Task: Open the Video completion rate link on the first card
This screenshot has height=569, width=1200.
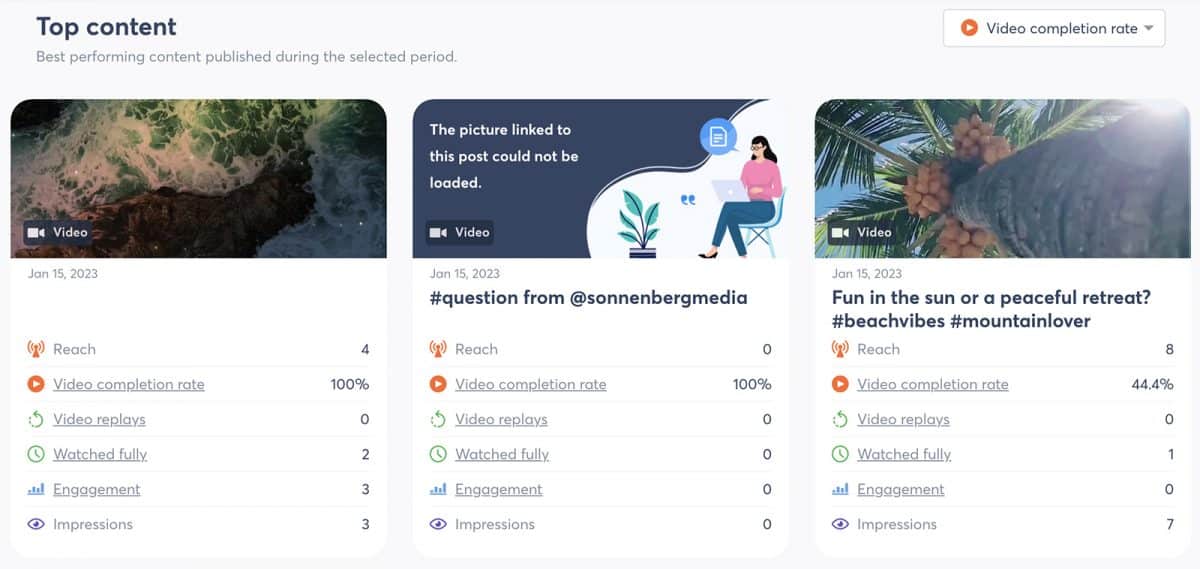Action: point(129,384)
